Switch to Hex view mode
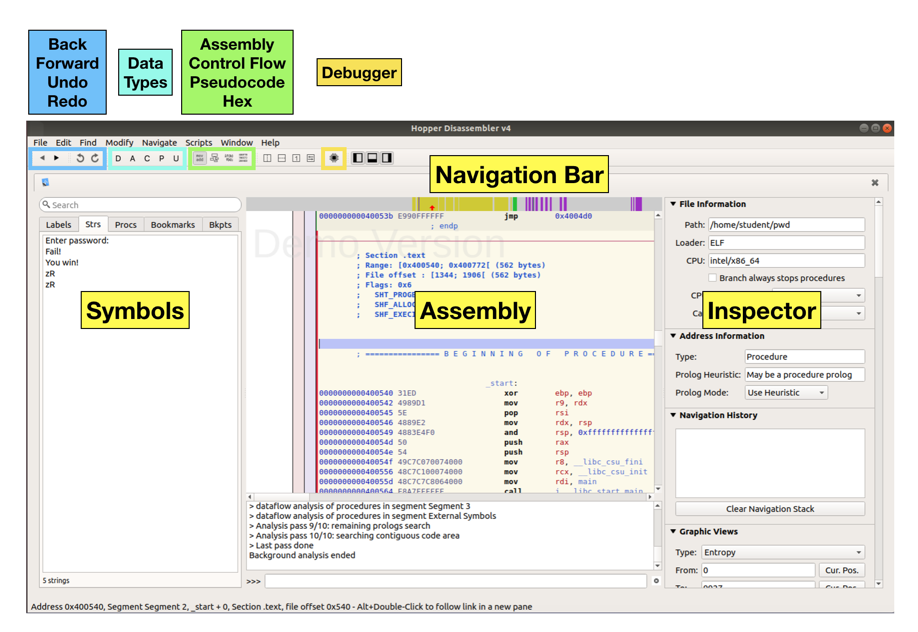The height and width of the screenshot is (632, 918). pyautogui.click(x=244, y=158)
